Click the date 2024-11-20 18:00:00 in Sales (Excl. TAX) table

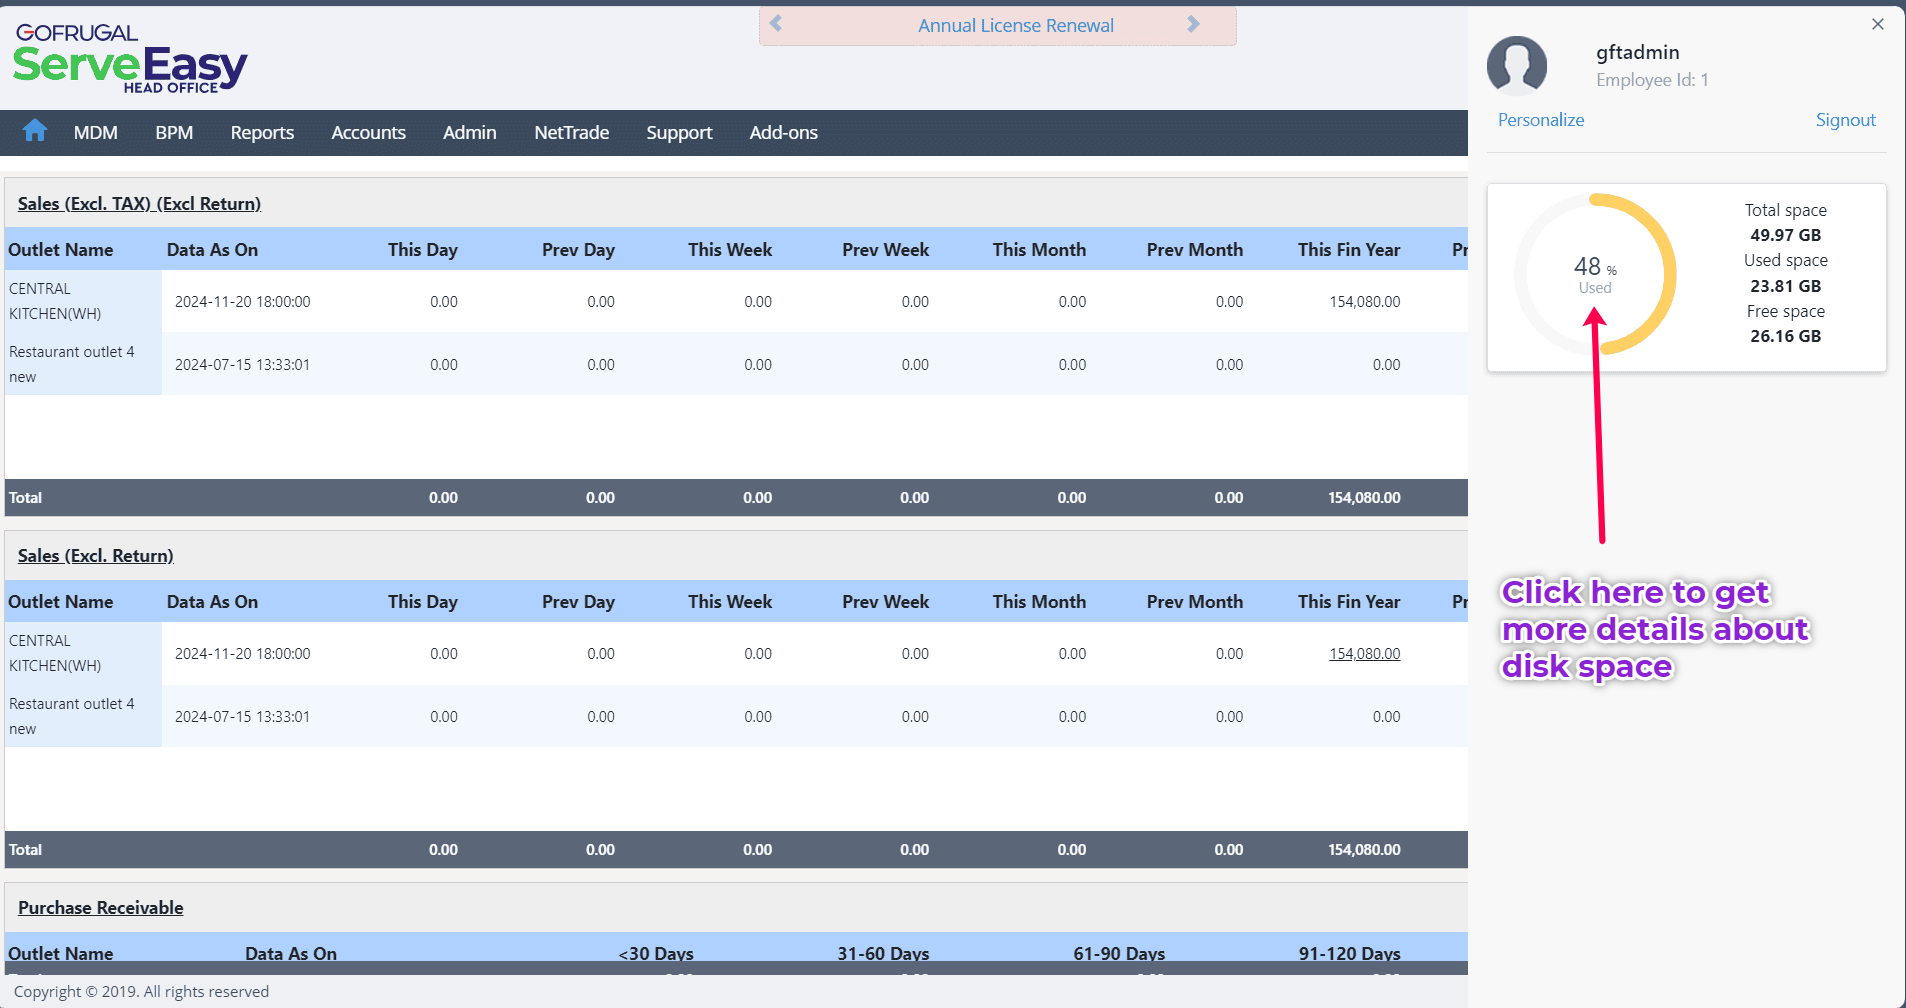(243, 302)
